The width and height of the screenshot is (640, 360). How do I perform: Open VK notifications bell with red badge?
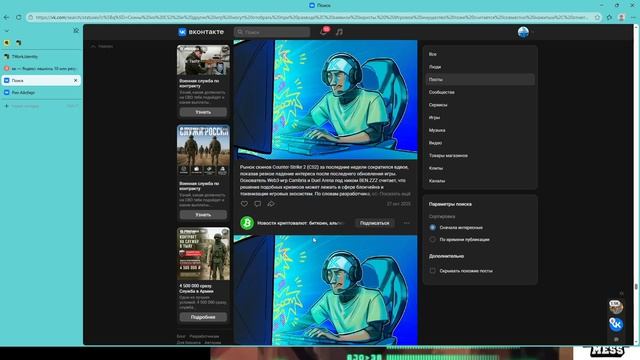click(324, 31)
